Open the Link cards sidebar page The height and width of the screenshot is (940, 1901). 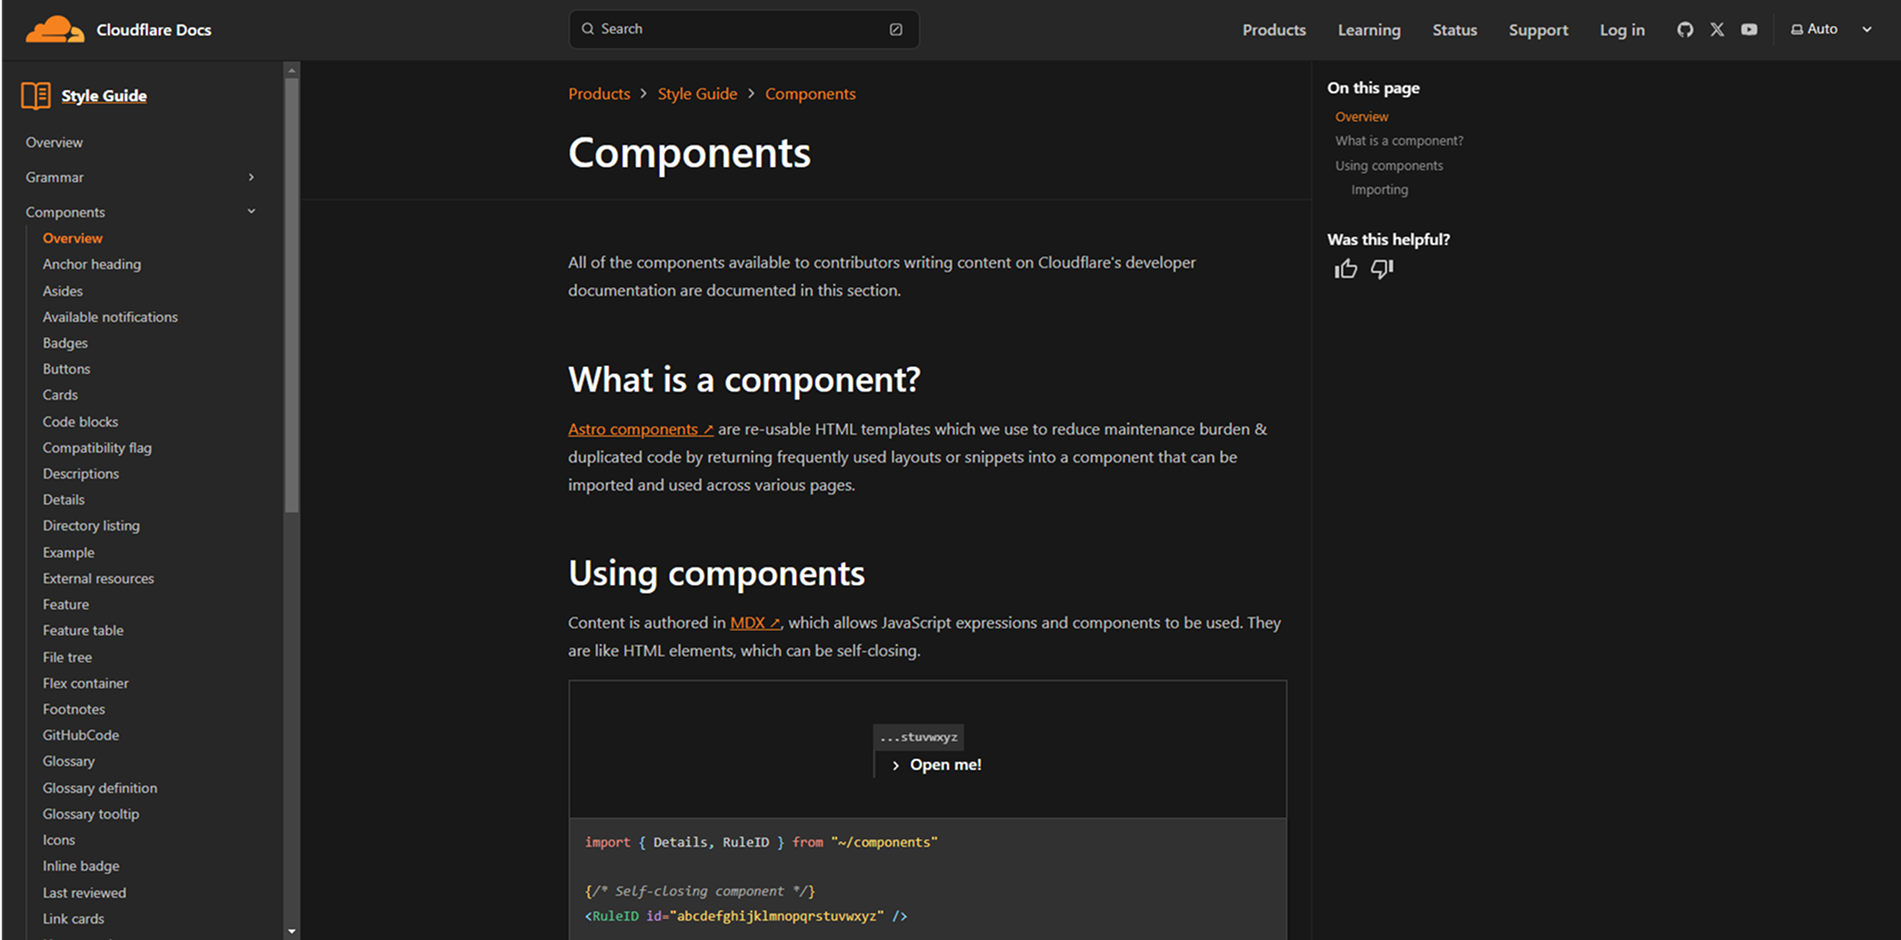73,920
